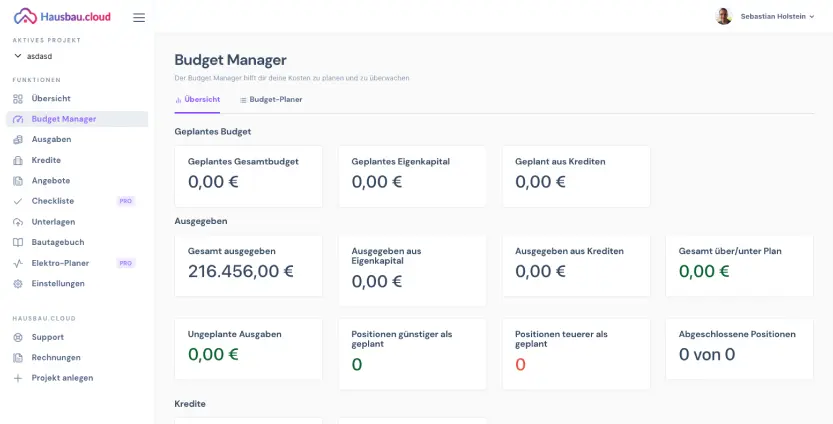The height and width of the screenshot is (424, 833).
Task: Click the Angebote document icon
Action: tap(18, 181)
